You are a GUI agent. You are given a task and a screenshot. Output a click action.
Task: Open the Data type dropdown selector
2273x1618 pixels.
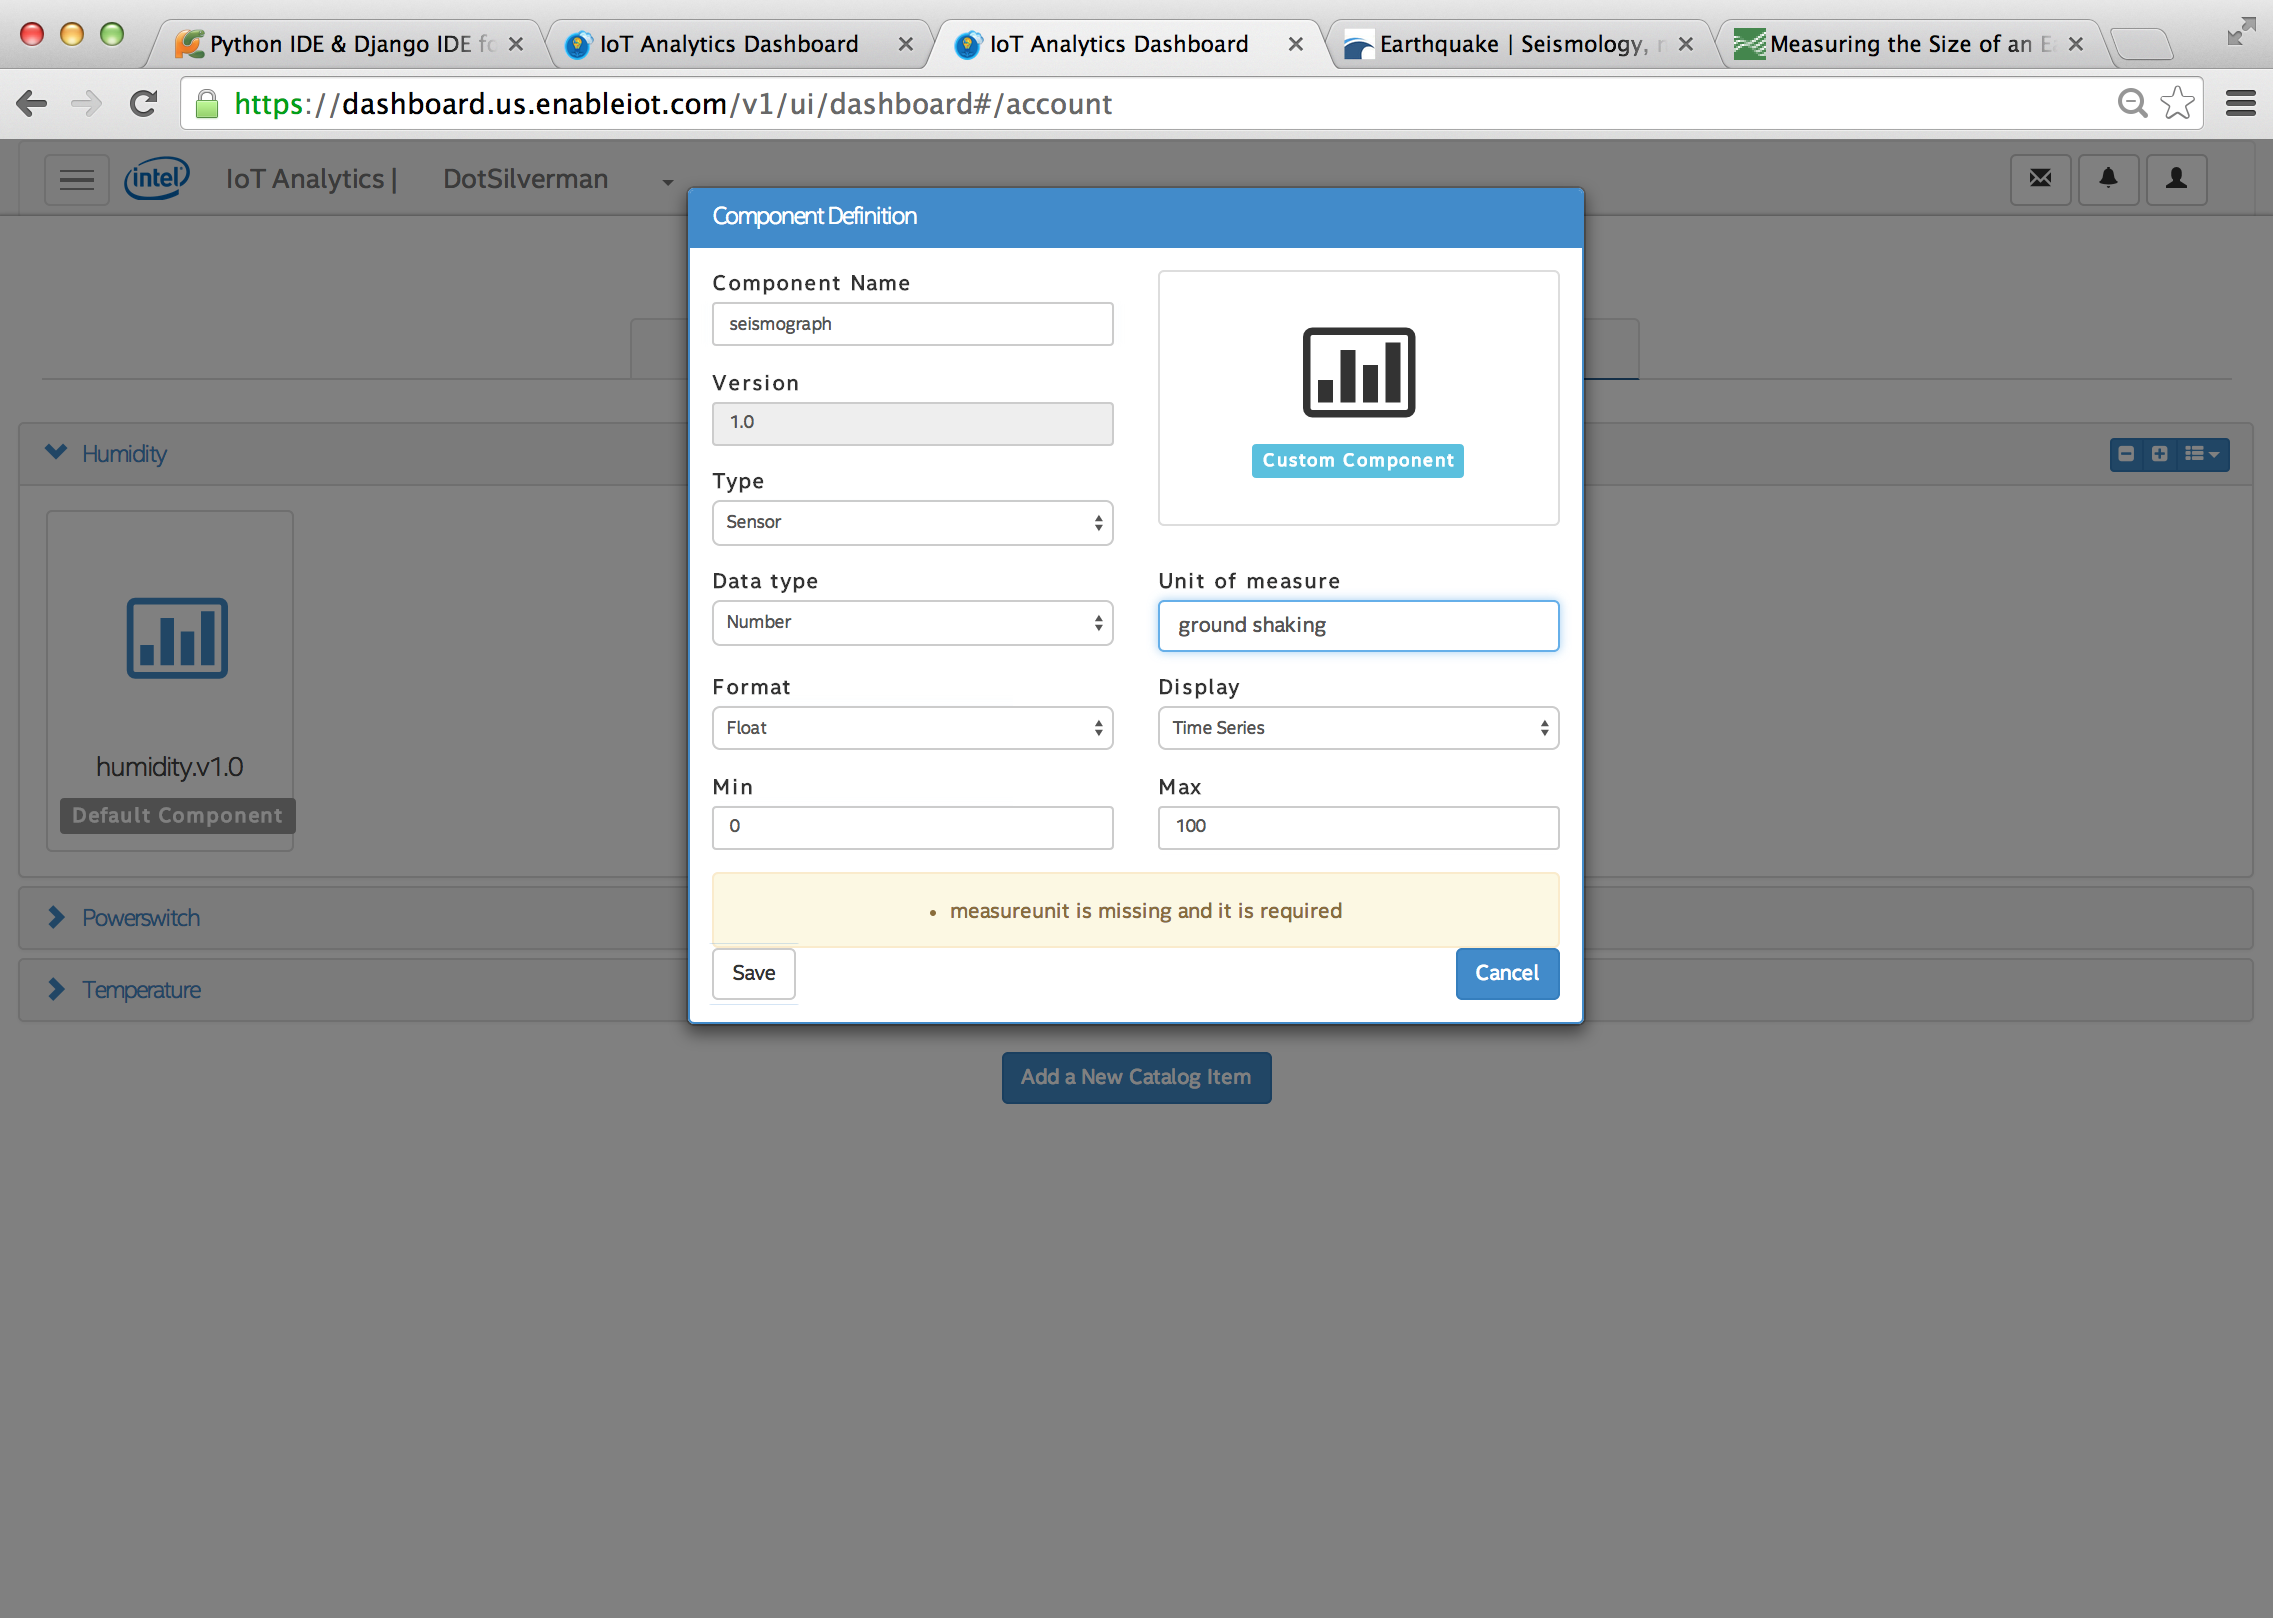point(912,622)
